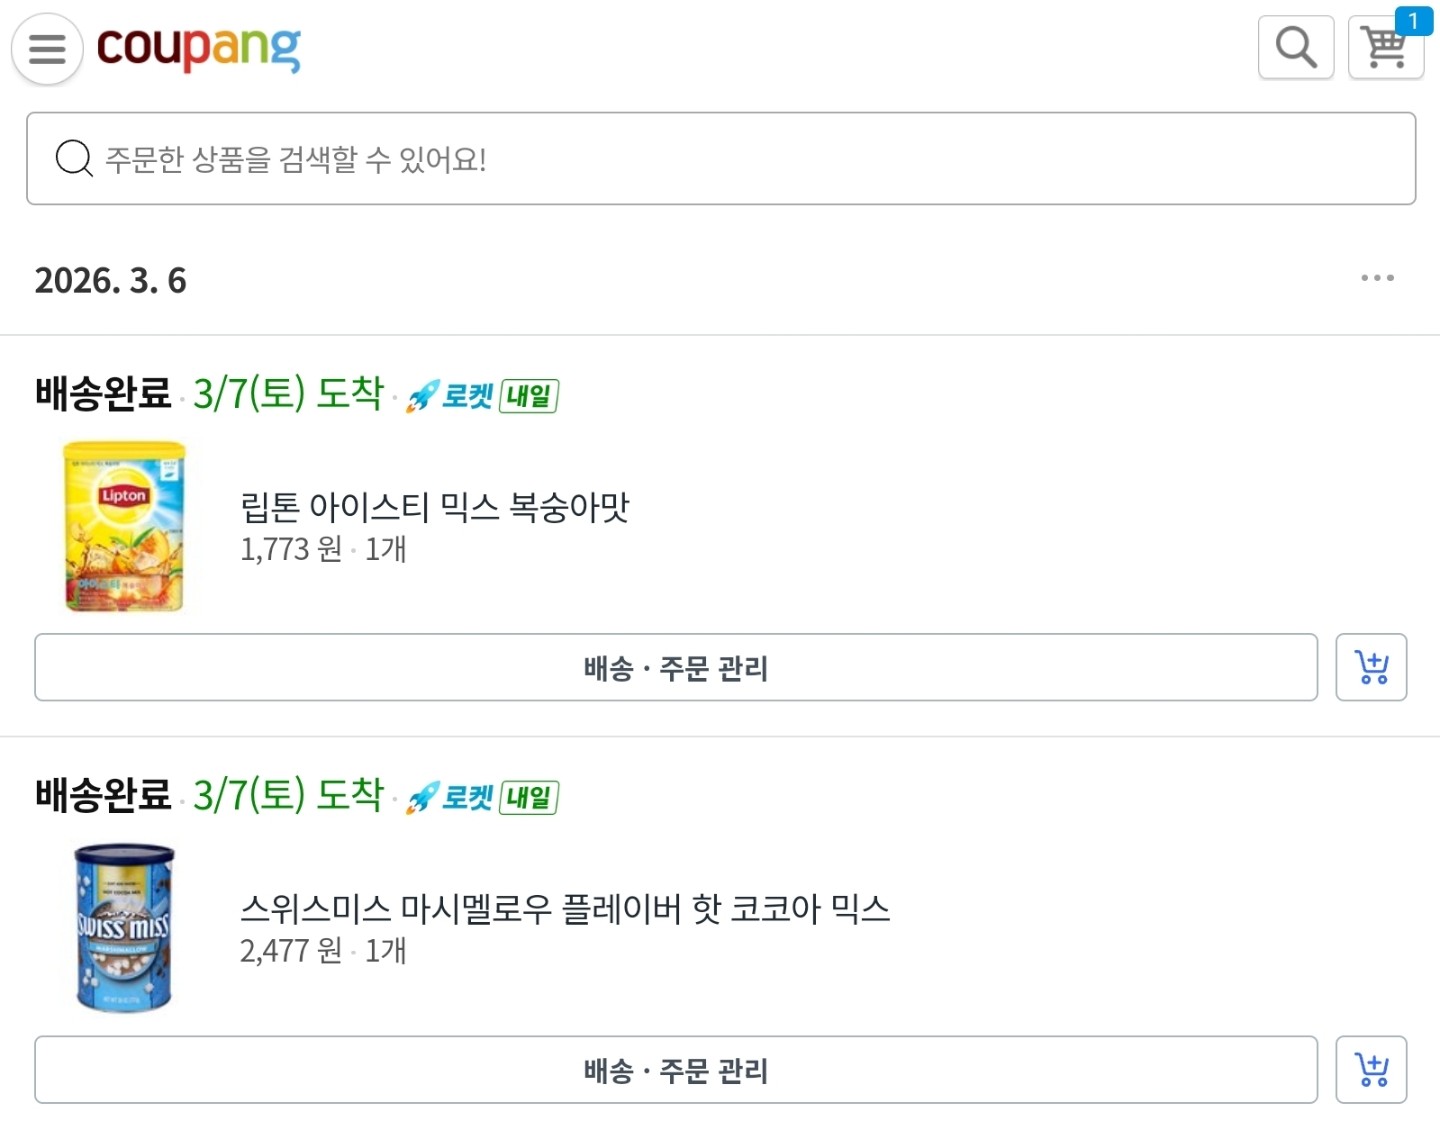Open the hamburger menu
The image size is (1440, 1130).
(47, 48)
